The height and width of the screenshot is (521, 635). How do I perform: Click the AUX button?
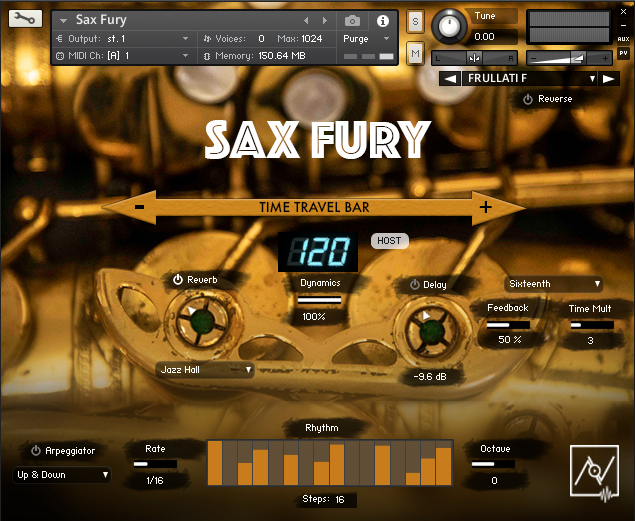(623, 39)
